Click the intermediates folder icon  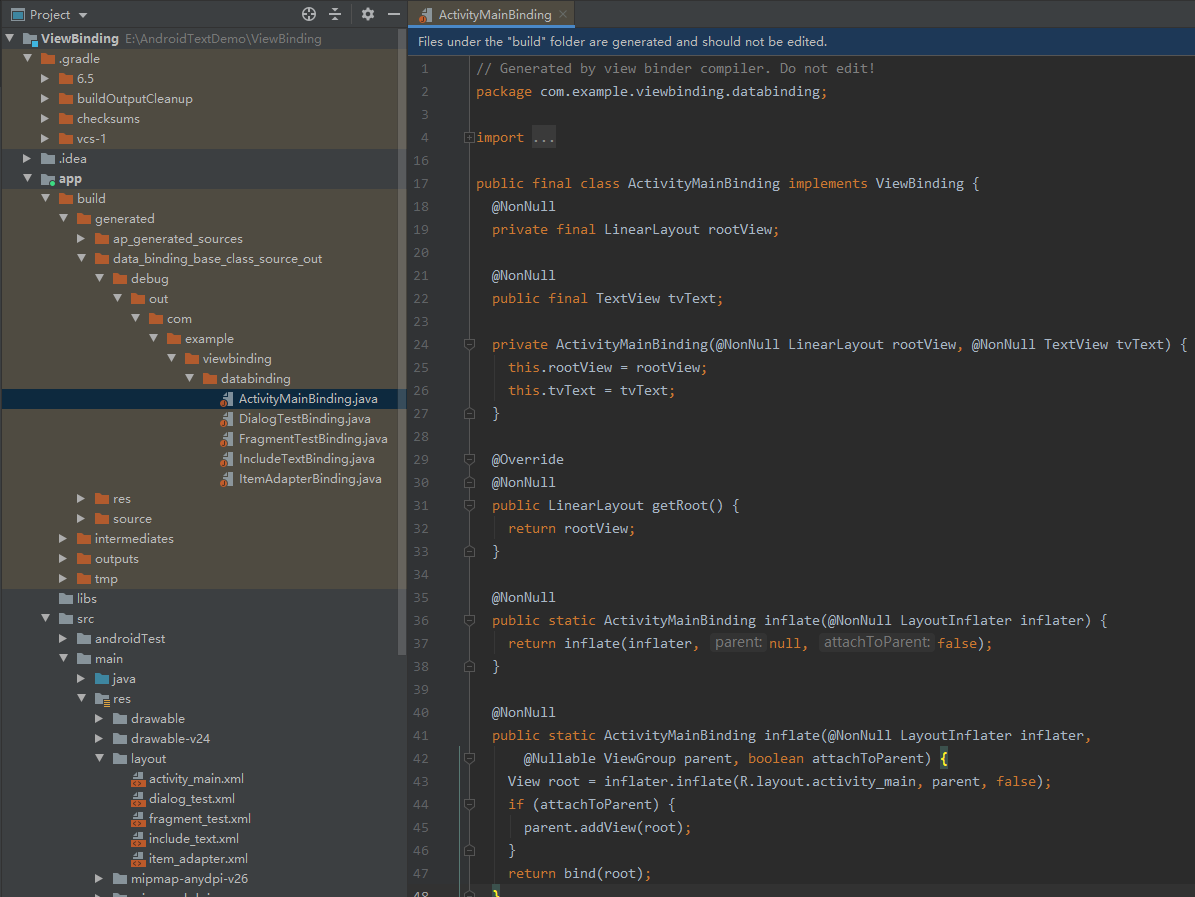85,539
